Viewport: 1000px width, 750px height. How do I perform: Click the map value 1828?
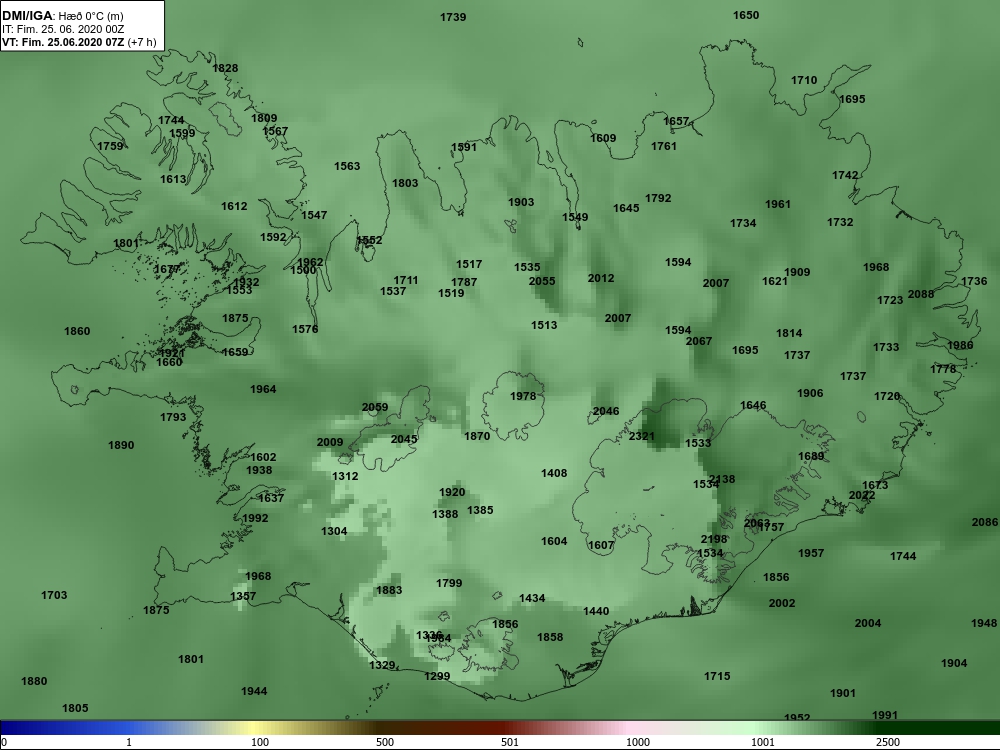225,68
